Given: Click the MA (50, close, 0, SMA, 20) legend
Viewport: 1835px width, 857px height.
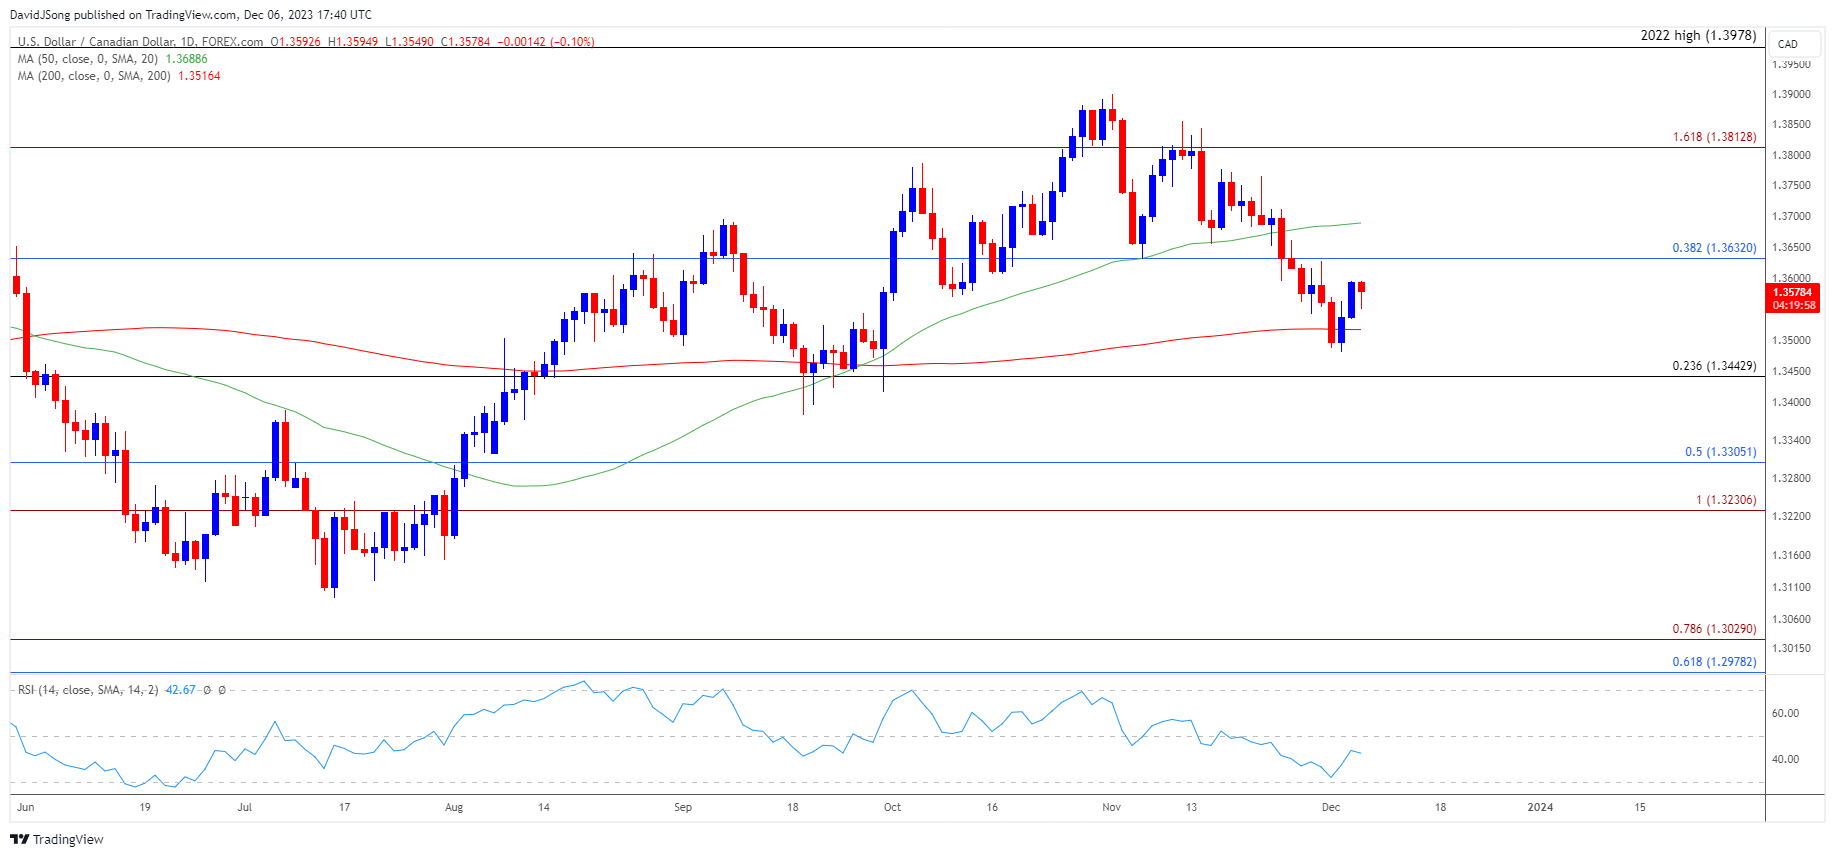Looking at the screenshot, I should click(88, 59).
